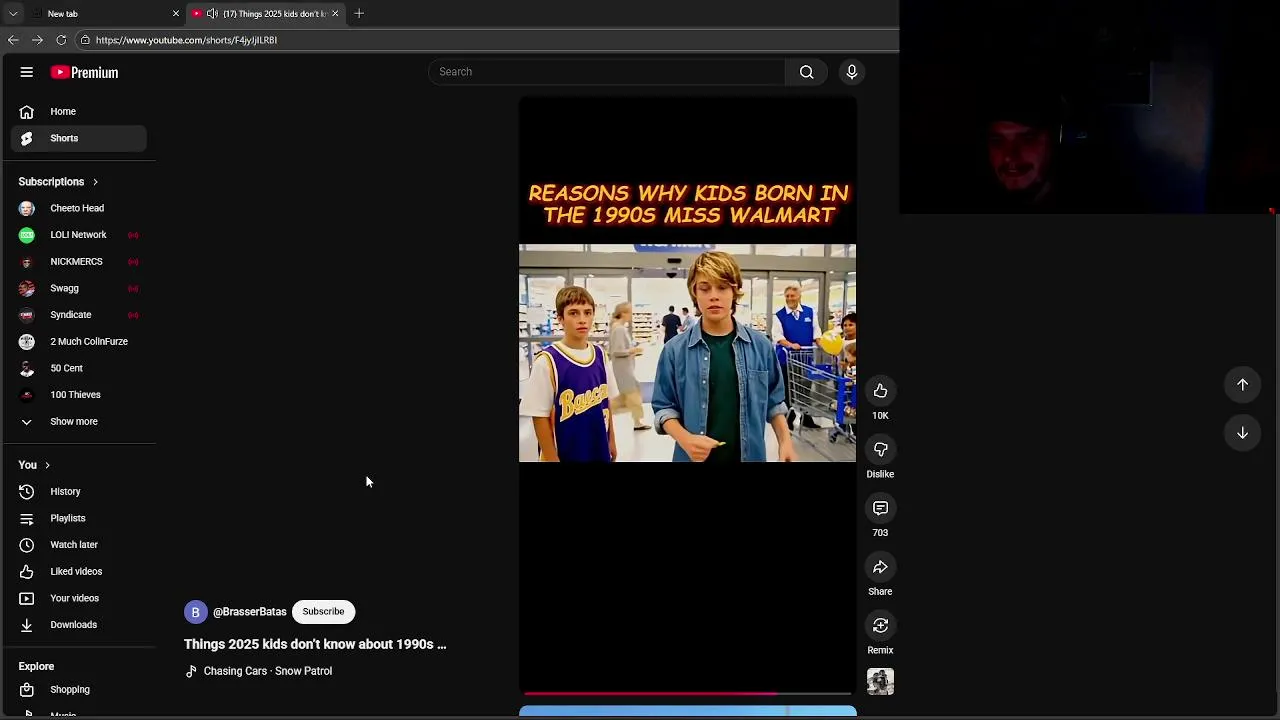Start voice search with microphone
Image resolution: width=1280 pixels, height=720 pixels.
click(852, 72)
